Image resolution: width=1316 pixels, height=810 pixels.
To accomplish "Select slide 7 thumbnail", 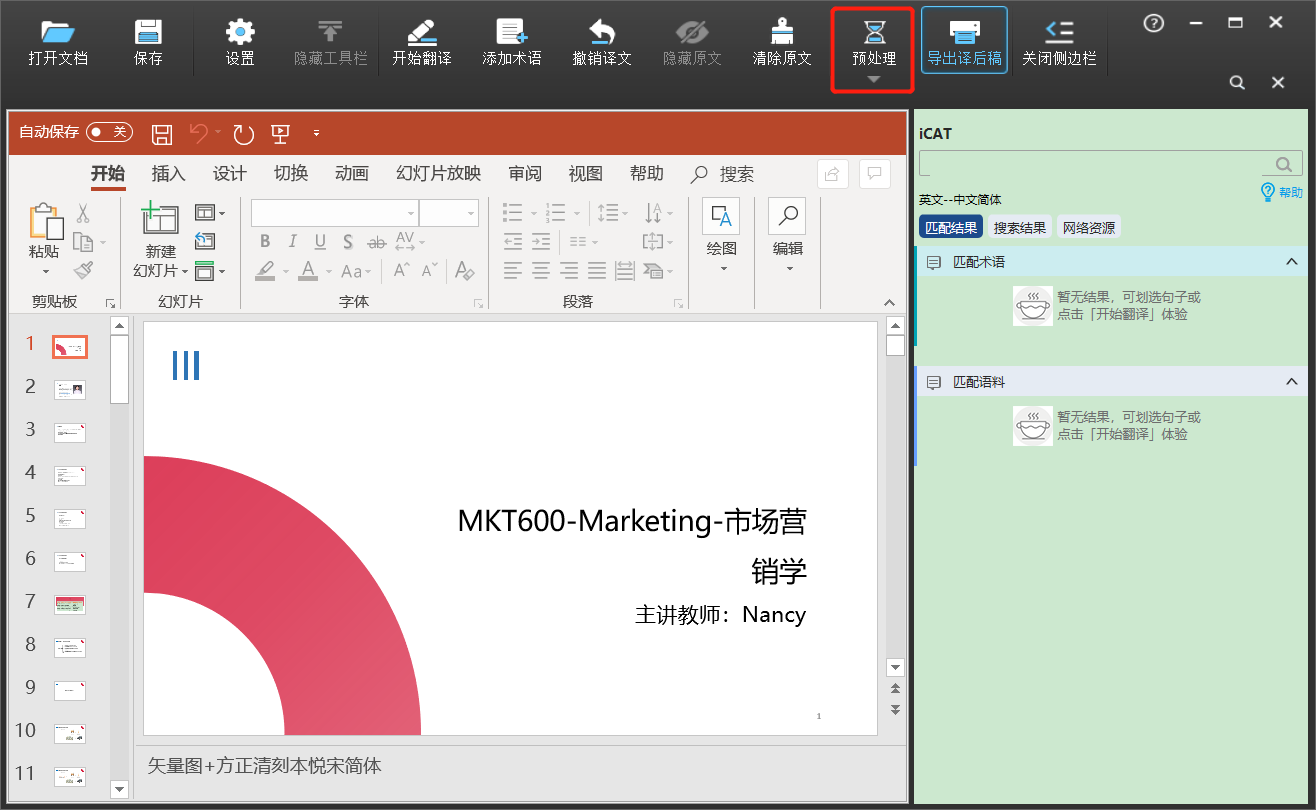I will coord(69,604).
